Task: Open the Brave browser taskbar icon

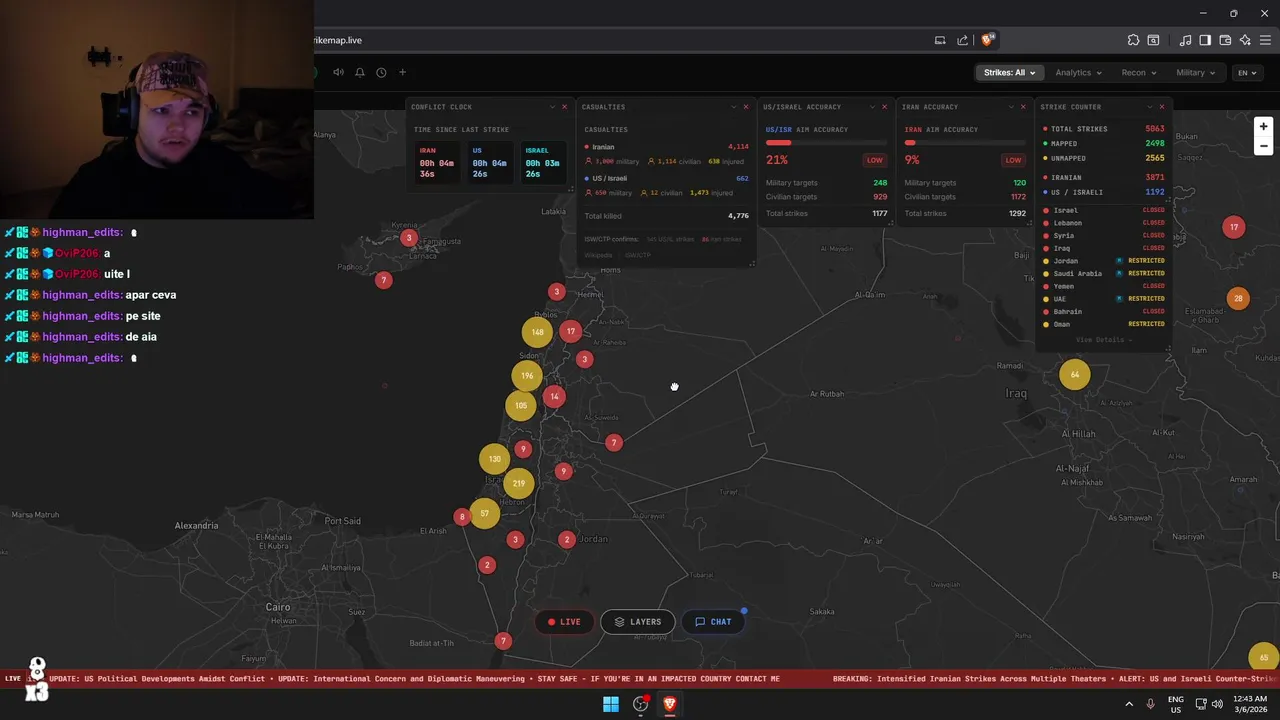Action: (x=670, y=704)
